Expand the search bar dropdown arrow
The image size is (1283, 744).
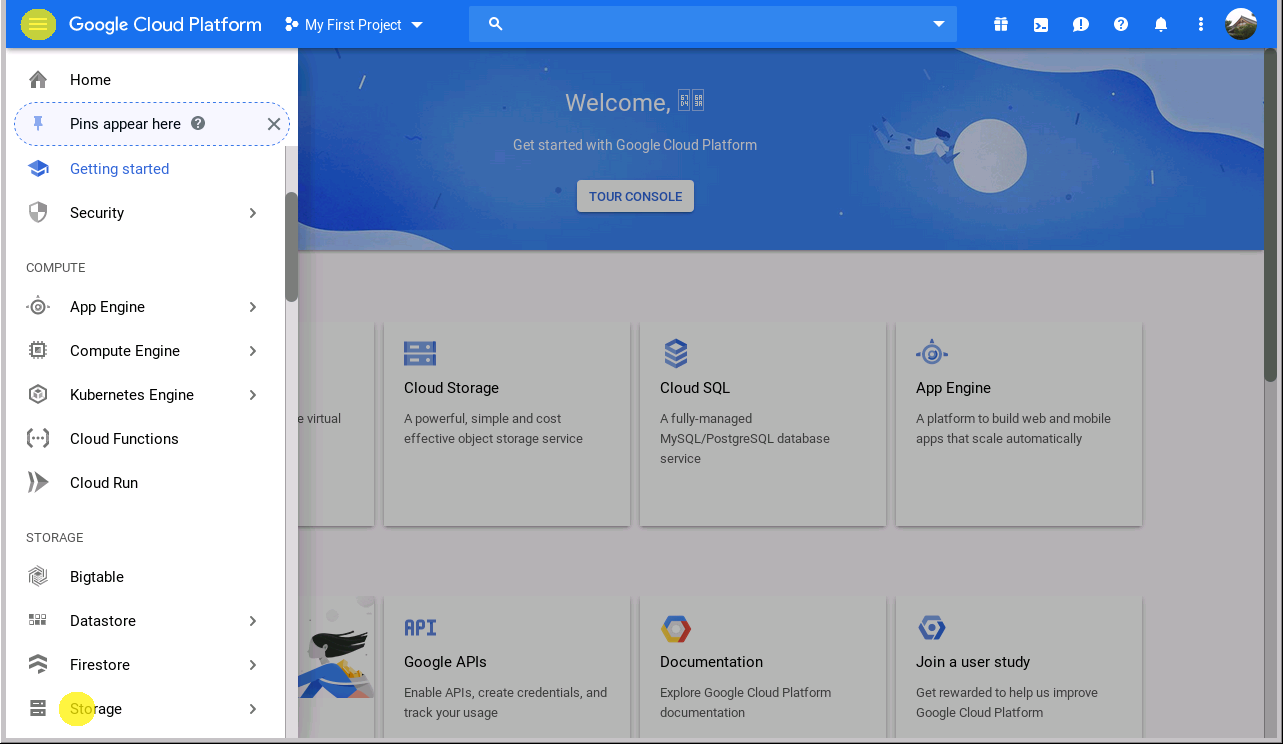coord(938,24)
